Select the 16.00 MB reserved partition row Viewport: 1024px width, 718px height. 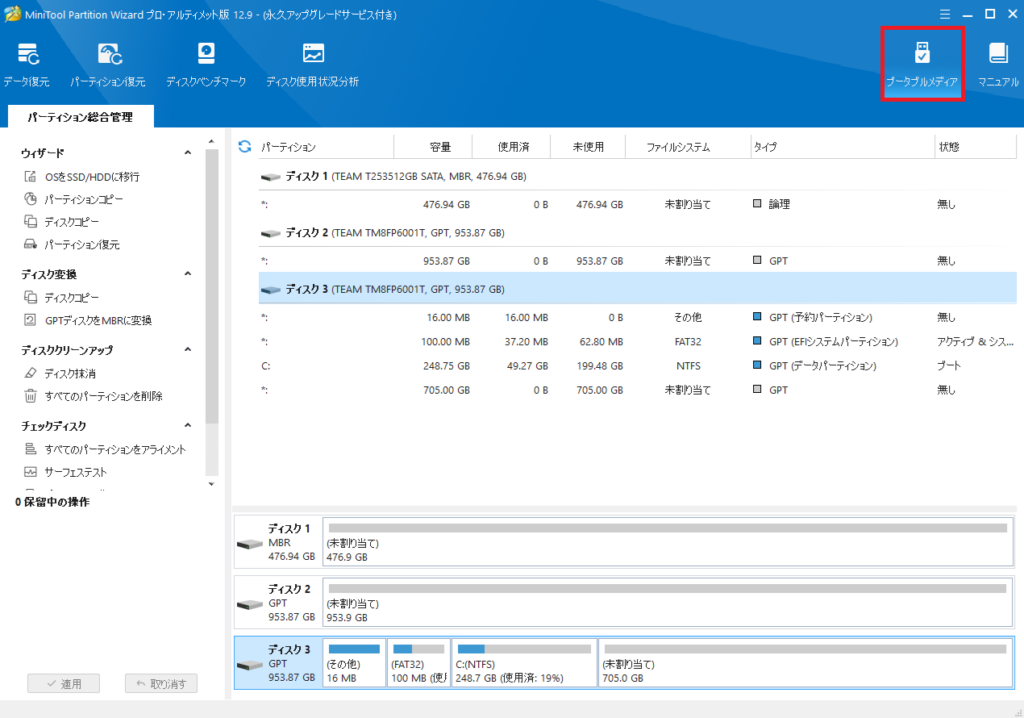637,318
